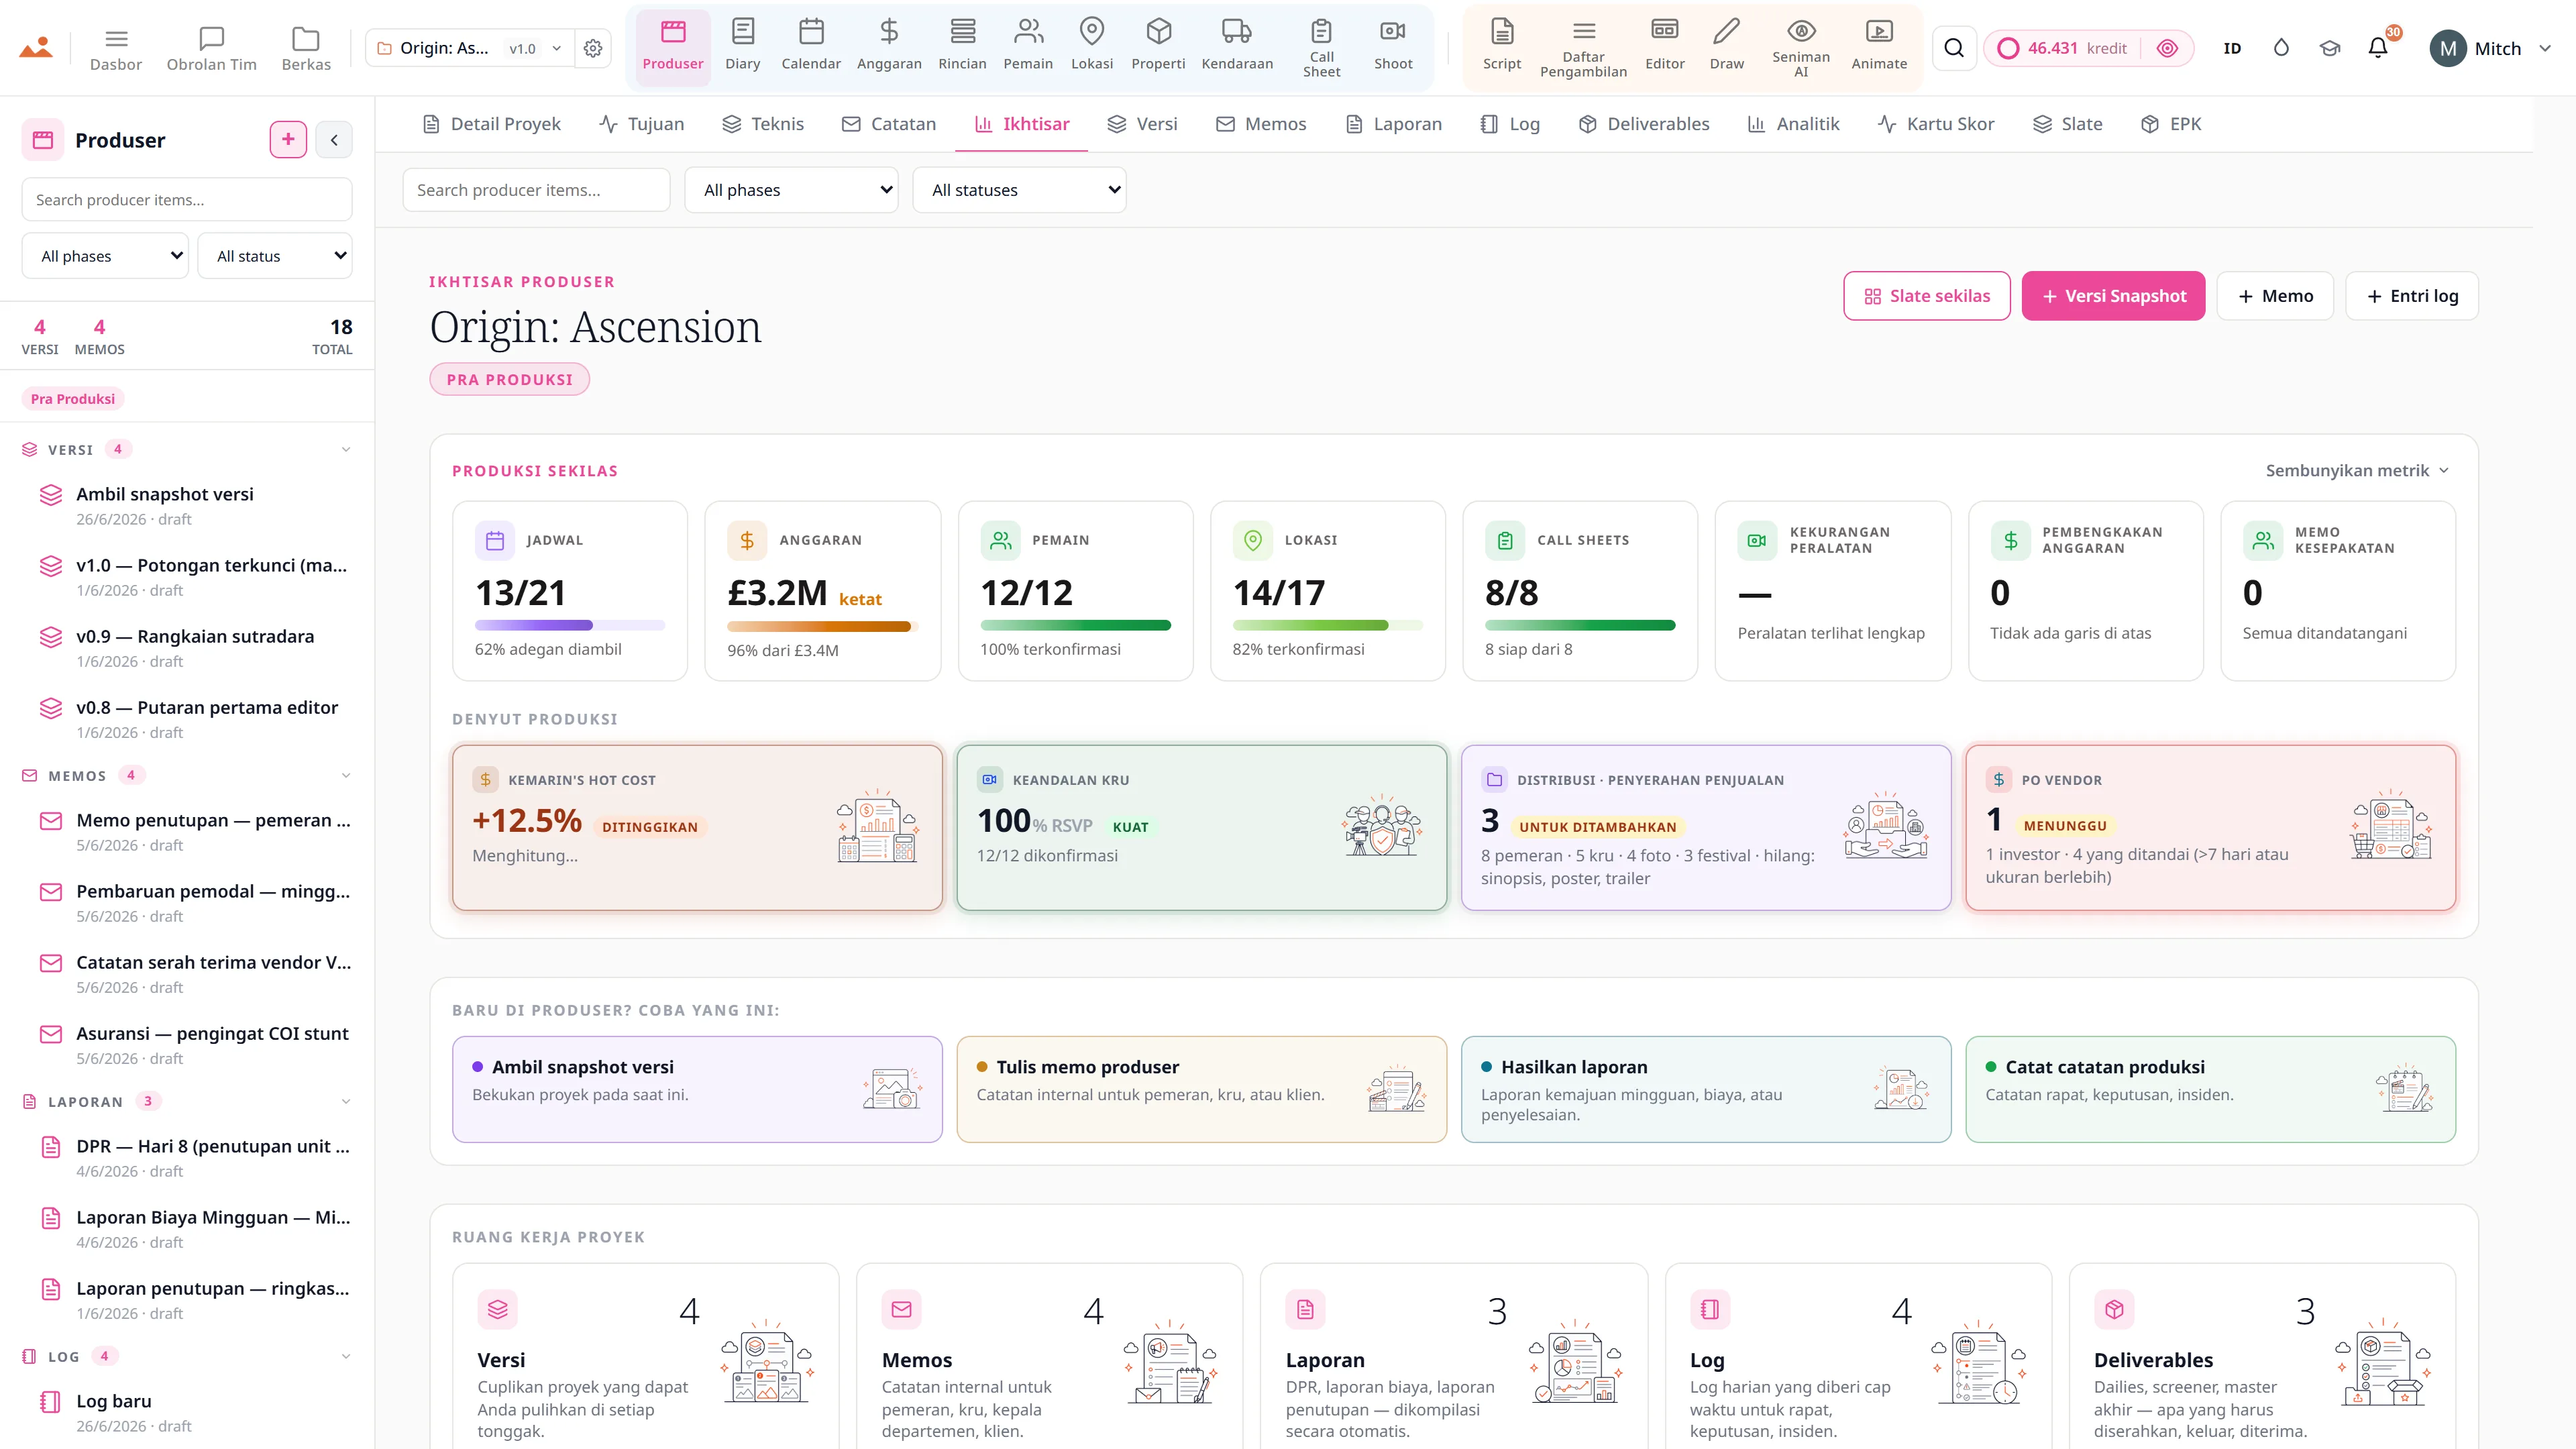Open the Calendar module

pyautogui.click(x=811, y=47)
